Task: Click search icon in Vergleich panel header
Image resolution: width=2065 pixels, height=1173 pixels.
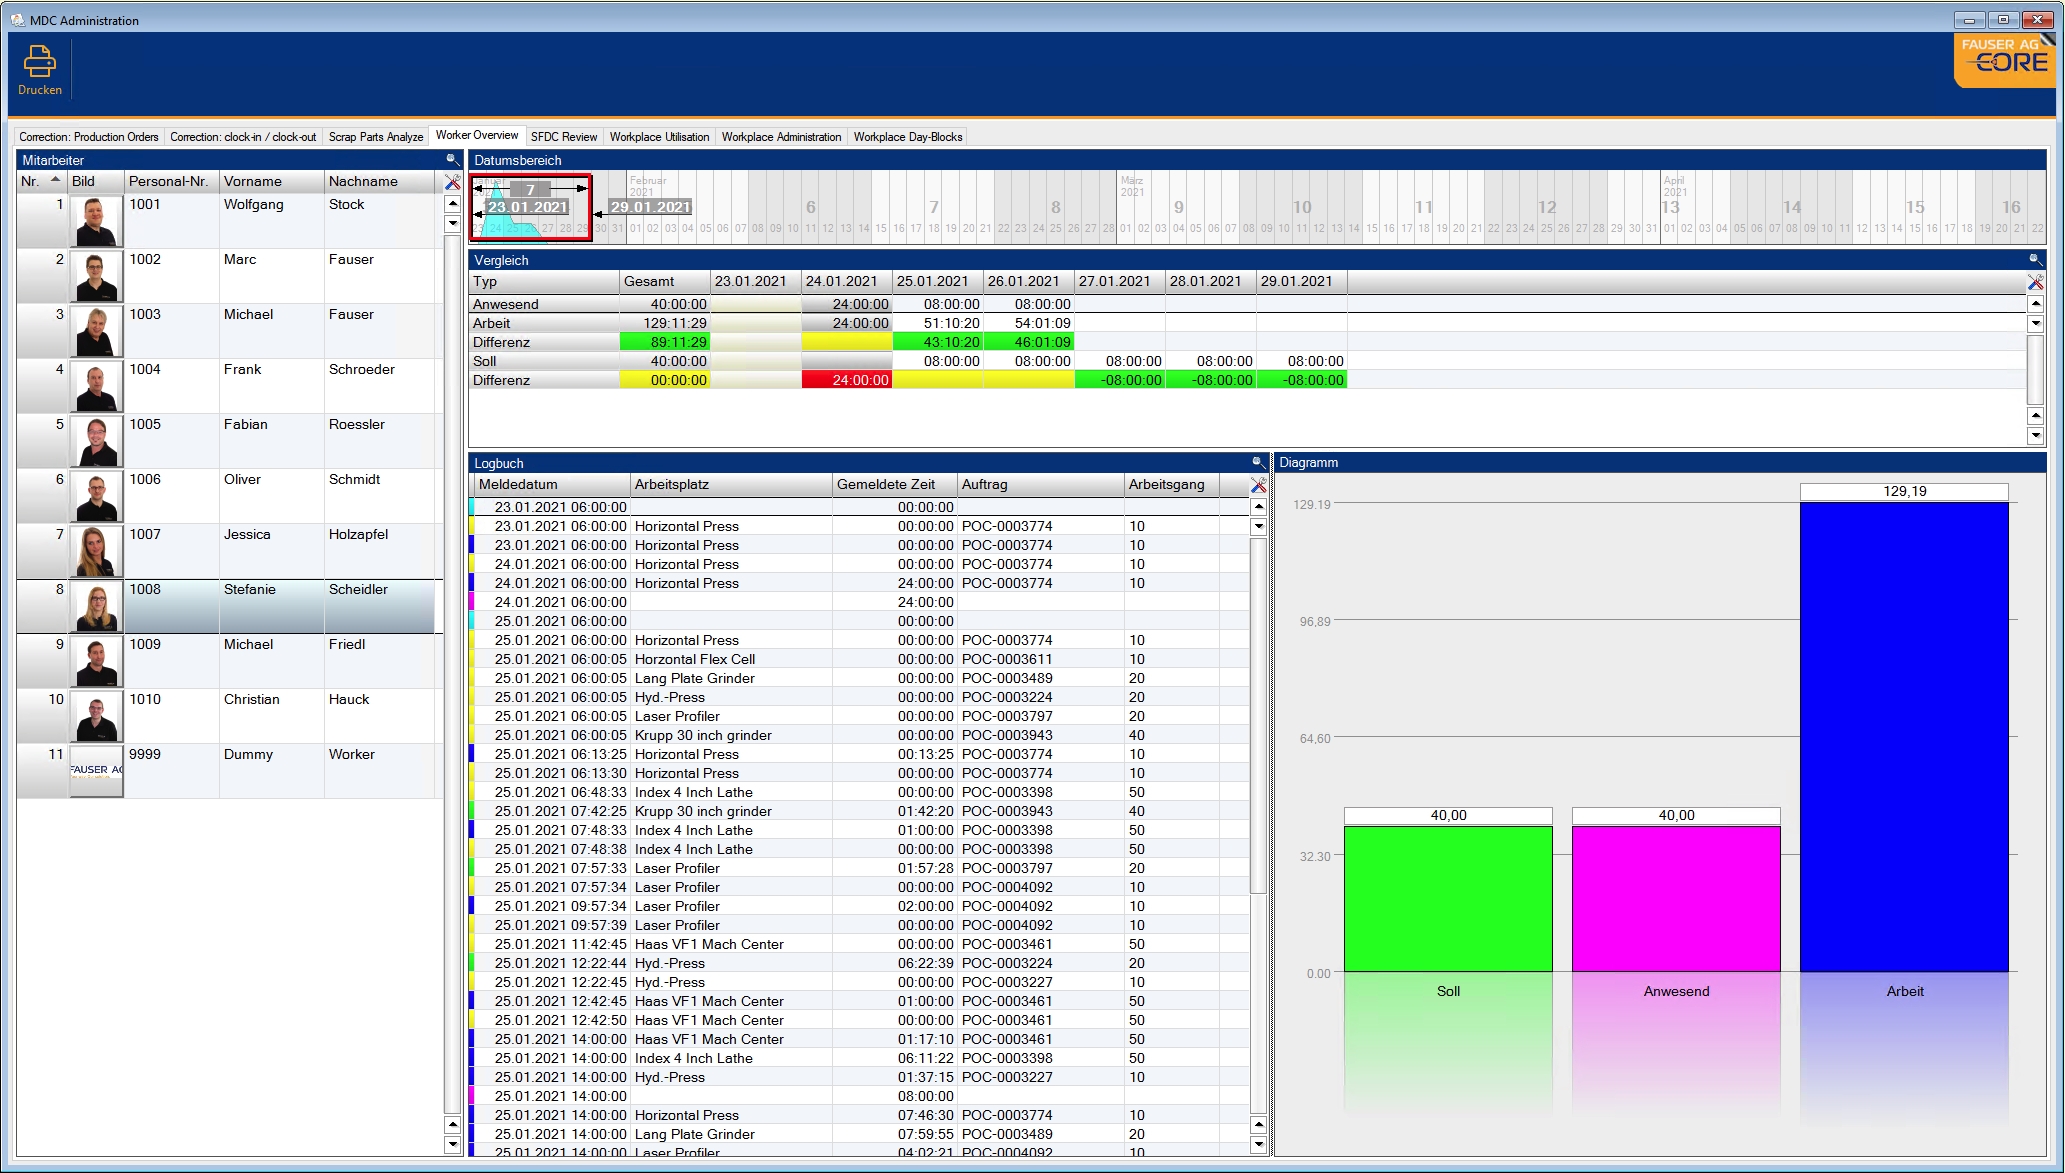Action: point(2034,260)
